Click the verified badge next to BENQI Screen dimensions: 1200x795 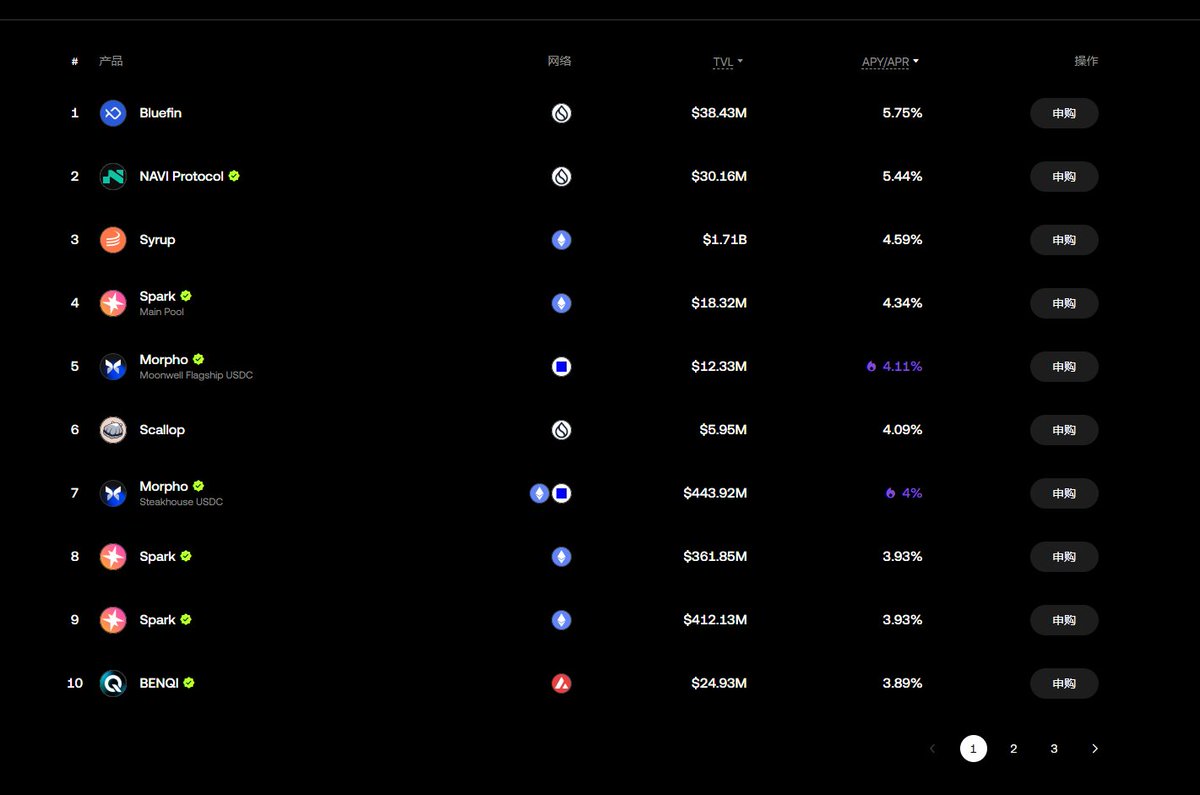189,683
